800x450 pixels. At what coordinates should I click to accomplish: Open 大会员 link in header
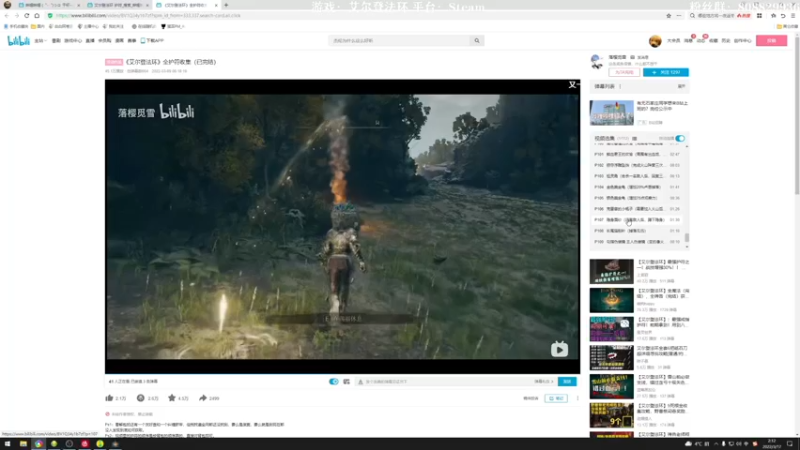coord(673,41)
